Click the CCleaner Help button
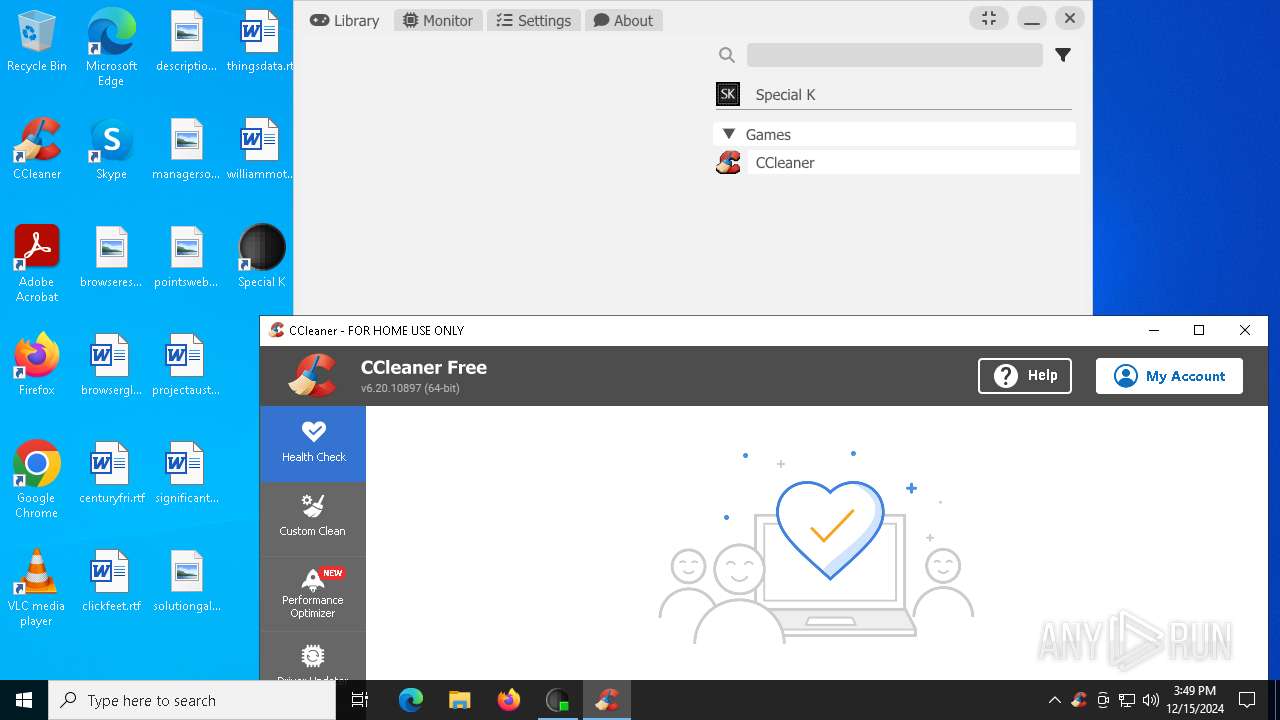Viewport: 1280px width, 720px height. click(x=1024, y=376)
